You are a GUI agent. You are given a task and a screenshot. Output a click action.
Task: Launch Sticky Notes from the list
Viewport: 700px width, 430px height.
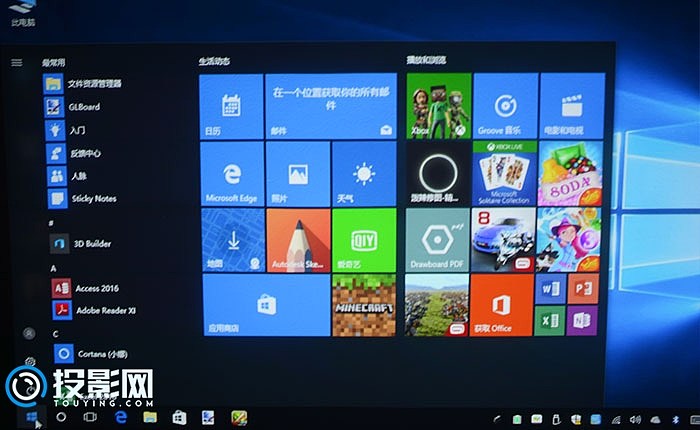click(x=83, y=199)
